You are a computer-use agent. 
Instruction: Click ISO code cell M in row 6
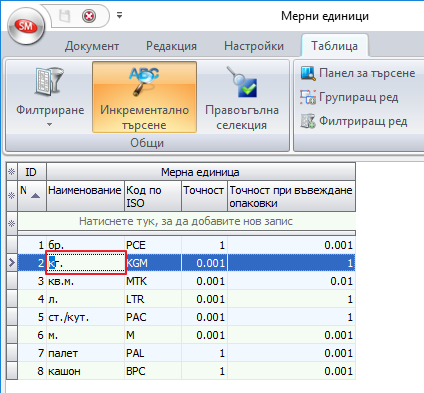pyautogui.click(x=153, y=335)
